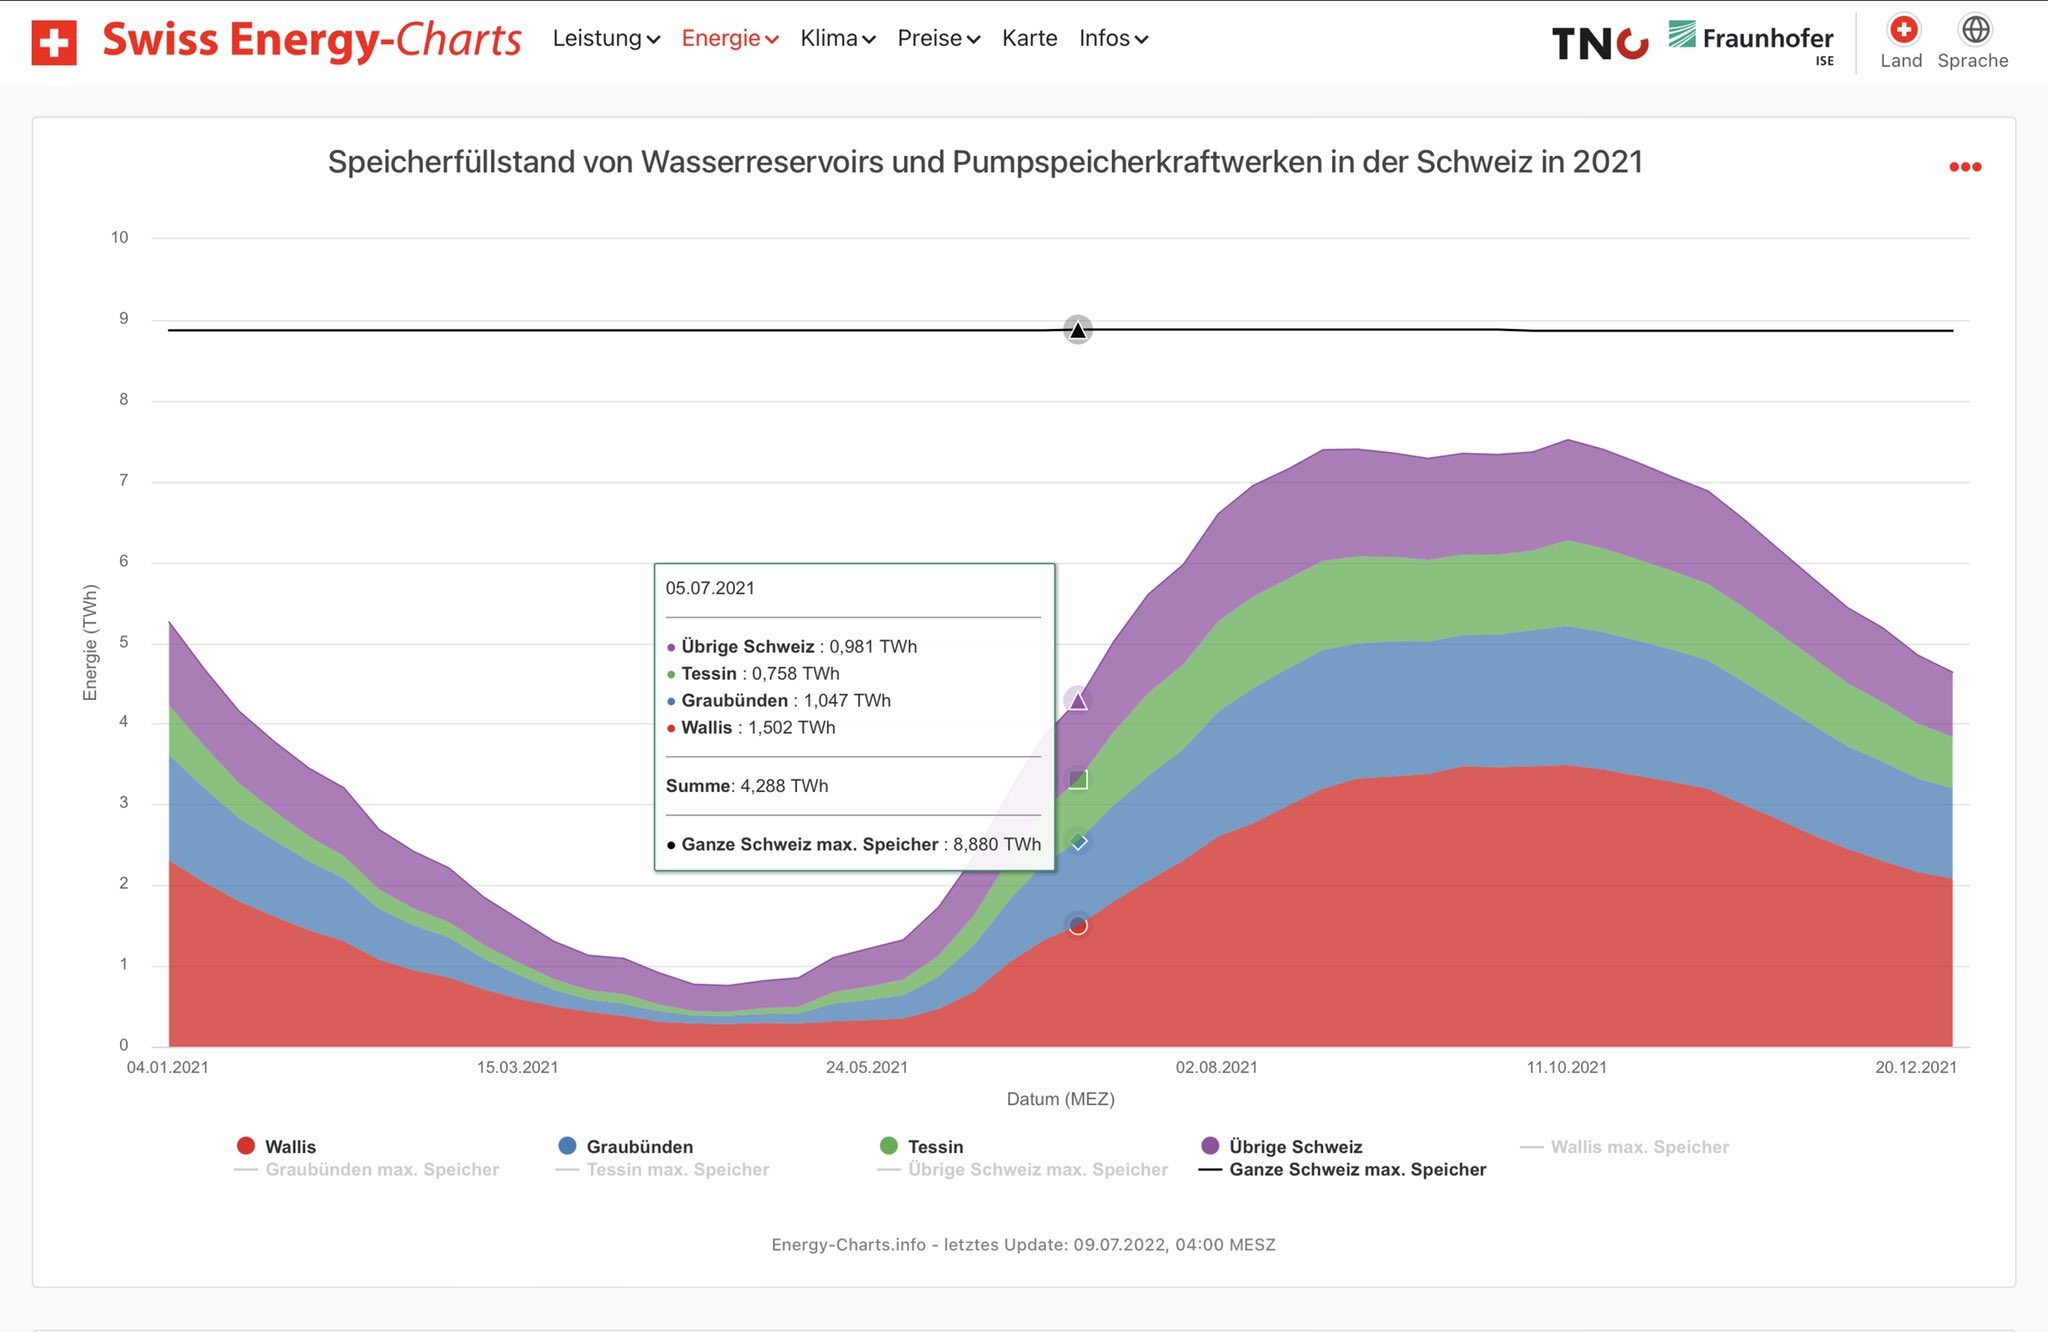Enable Graubünden max. Speicher line
This screenshot has width=2048, height=1332.
pyautogui.click(x=366, y=1169)
